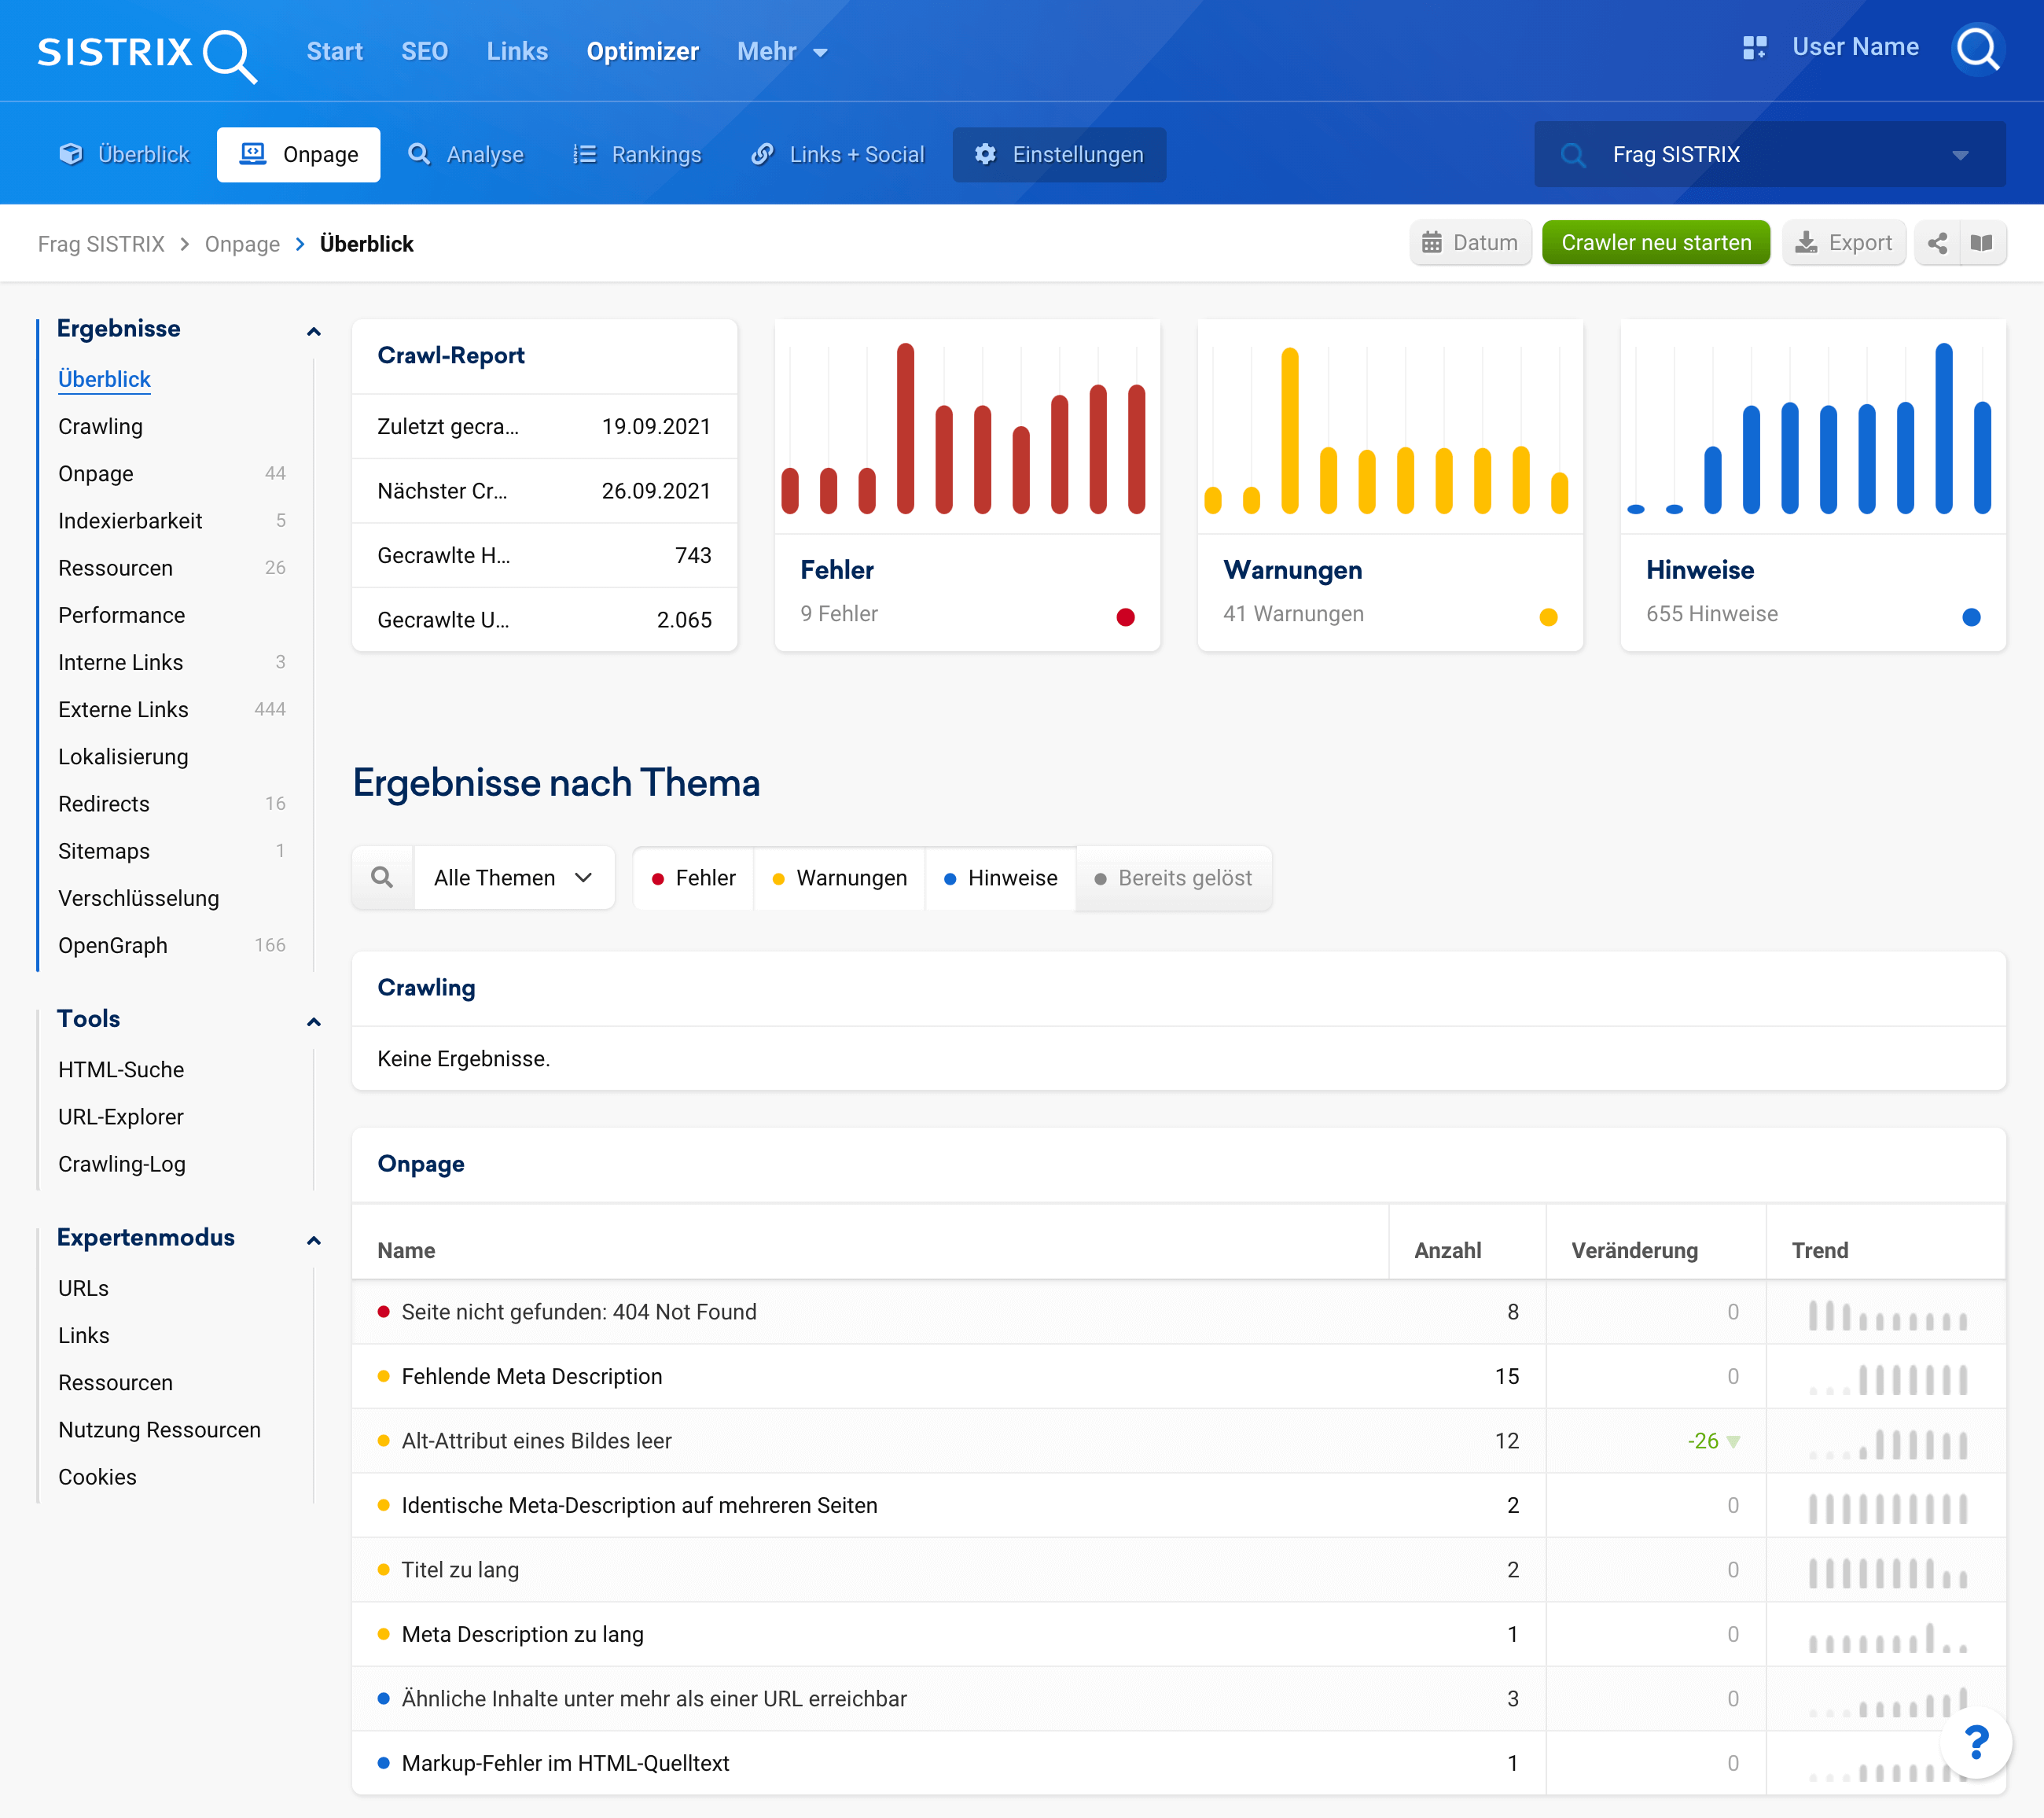The image size is (2044, 1818).
Task: Collapse the Ergebnisse sidebar section
Action: pyautogui.click(x=313, y=330)
